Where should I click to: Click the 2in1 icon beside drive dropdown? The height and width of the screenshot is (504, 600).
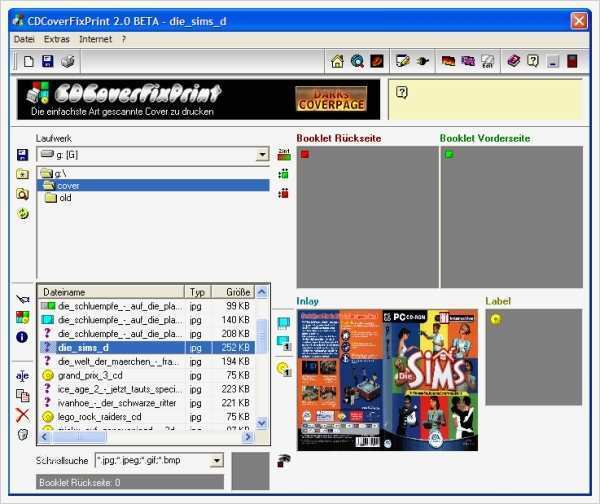coord(284,154)
